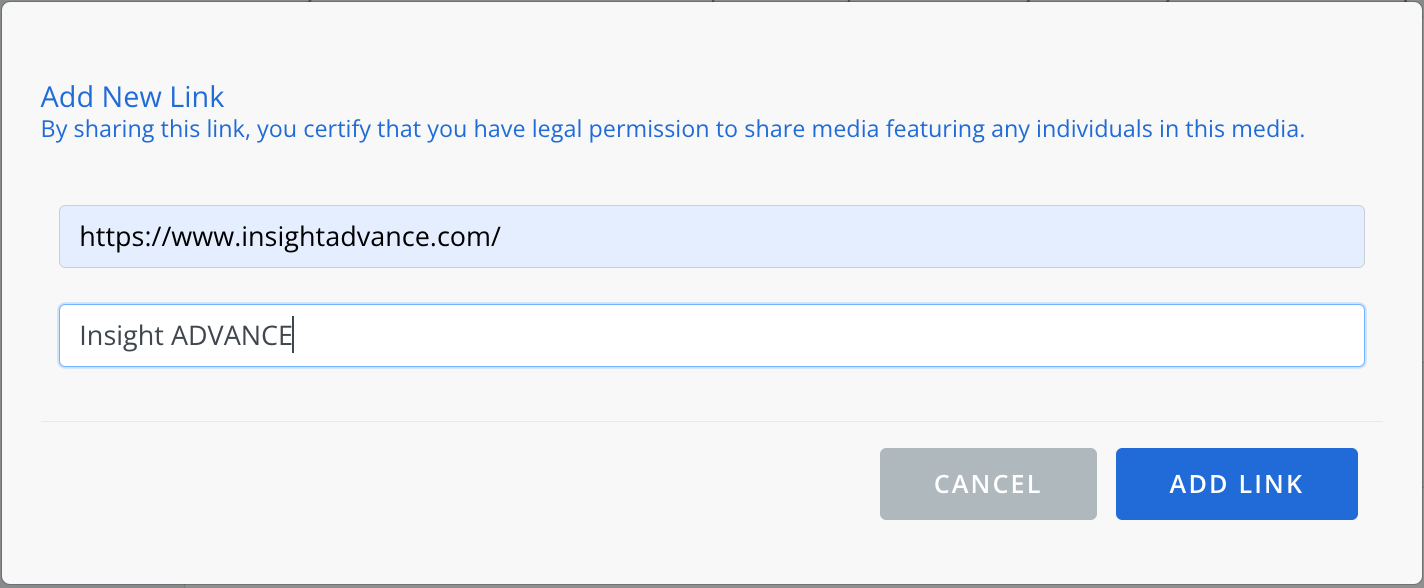Click the word Link in dialog heading
1424x588 pixels.
pos(203,97)
